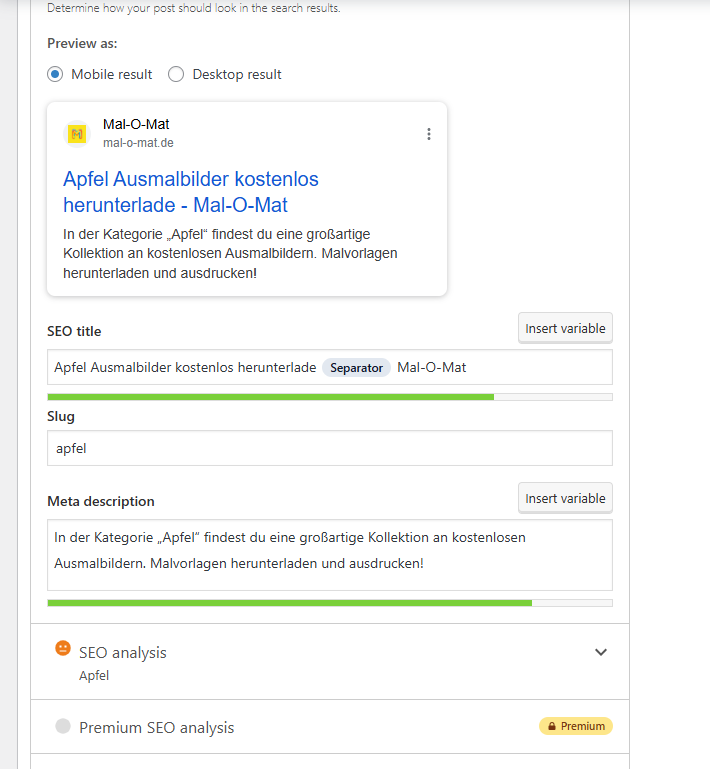Image resolution: width=710 pixels, height=769 pixels.
Task: Select the Desktop result radio button
Action: pos(176,74)
